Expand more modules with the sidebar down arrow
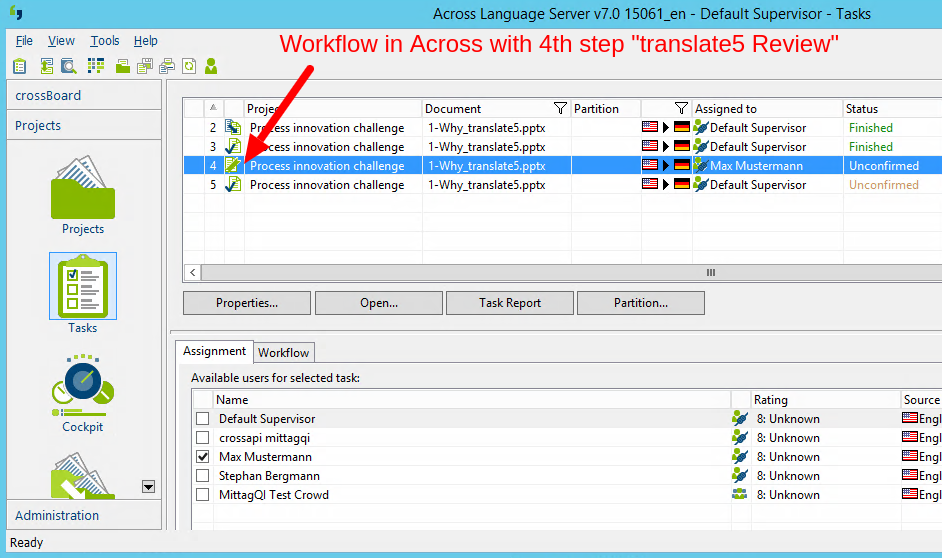 (x=148, y=487)
